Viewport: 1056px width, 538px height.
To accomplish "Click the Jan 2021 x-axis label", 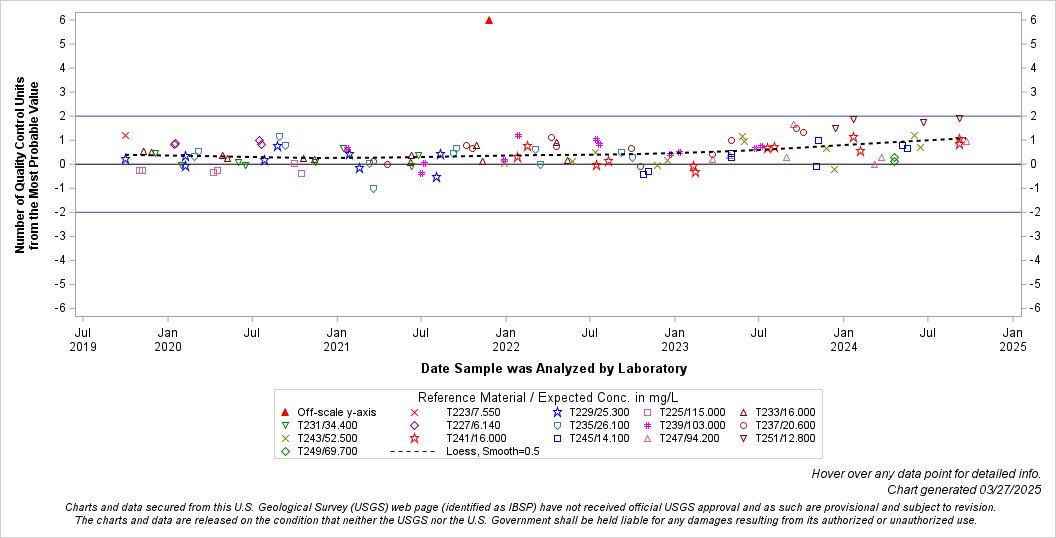I will (337, 339).
